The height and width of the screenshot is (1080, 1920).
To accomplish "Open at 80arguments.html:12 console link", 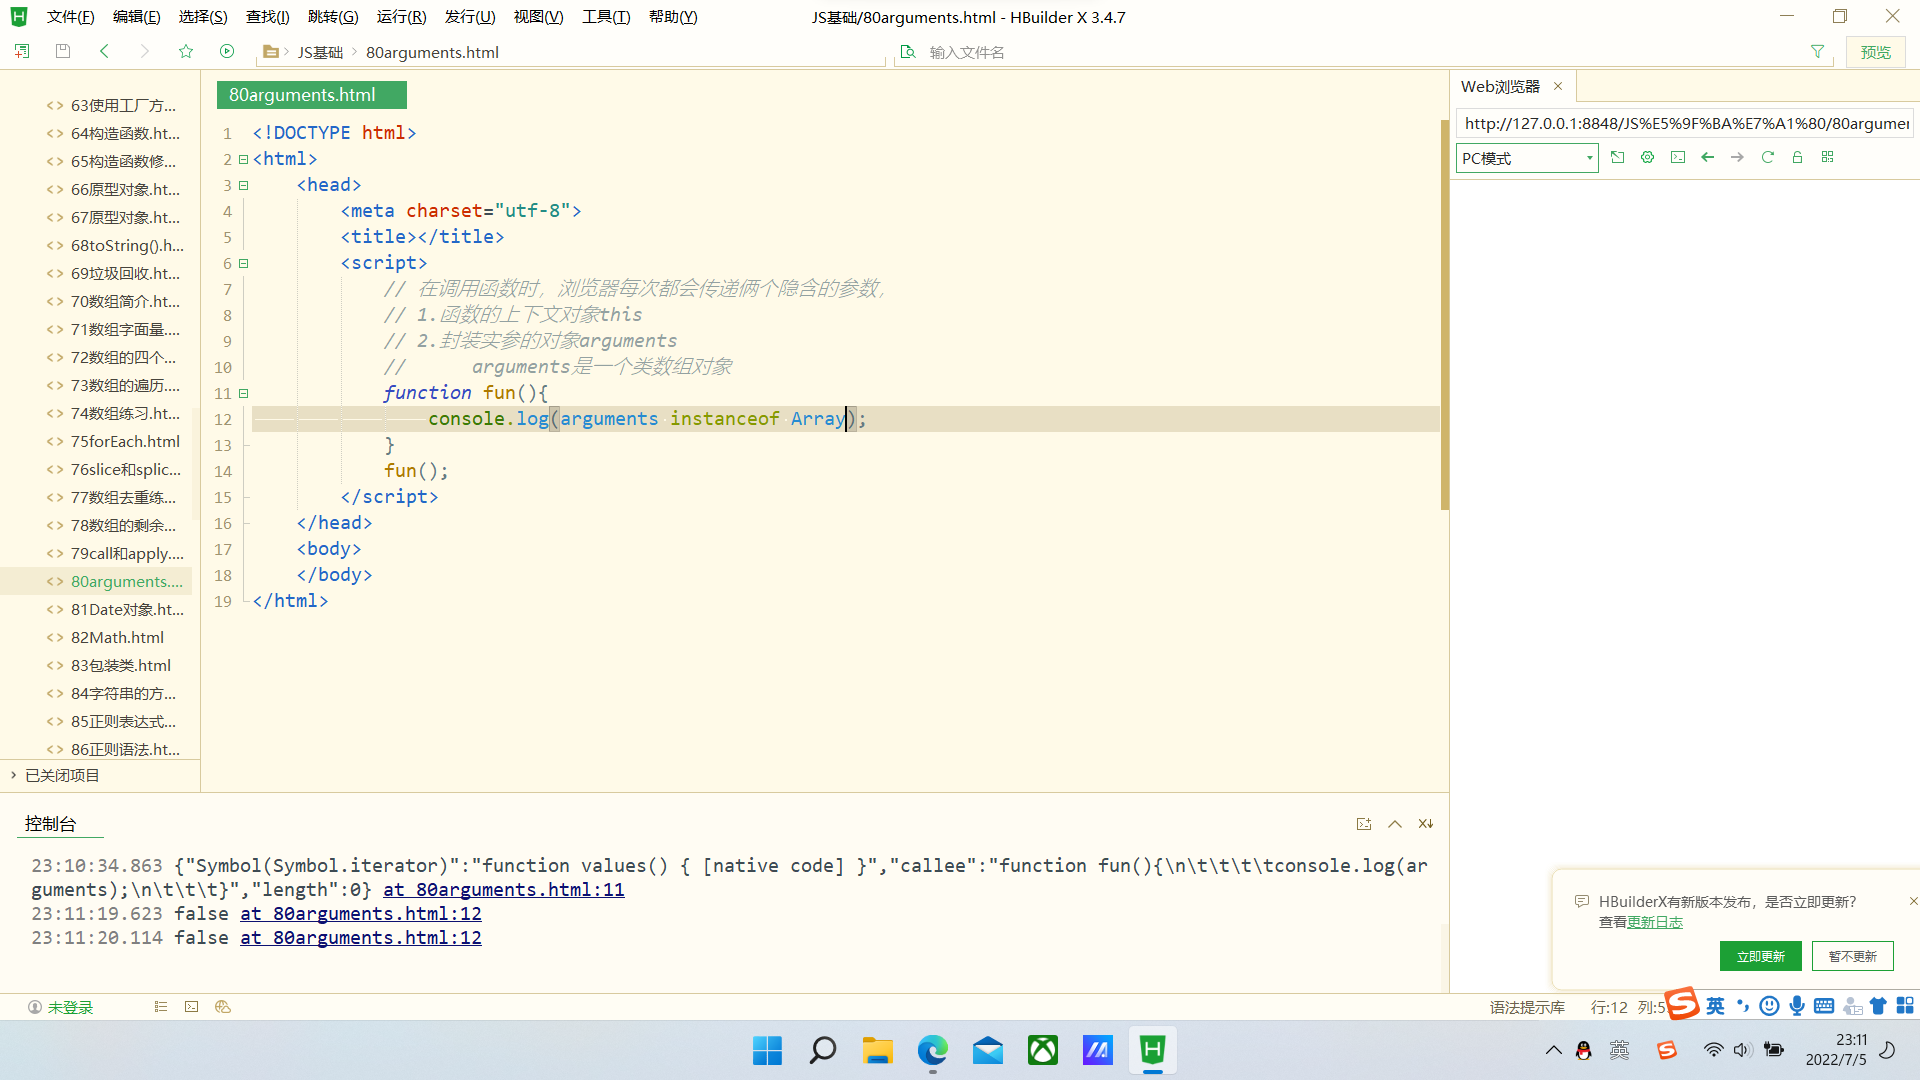I will 360,913.
